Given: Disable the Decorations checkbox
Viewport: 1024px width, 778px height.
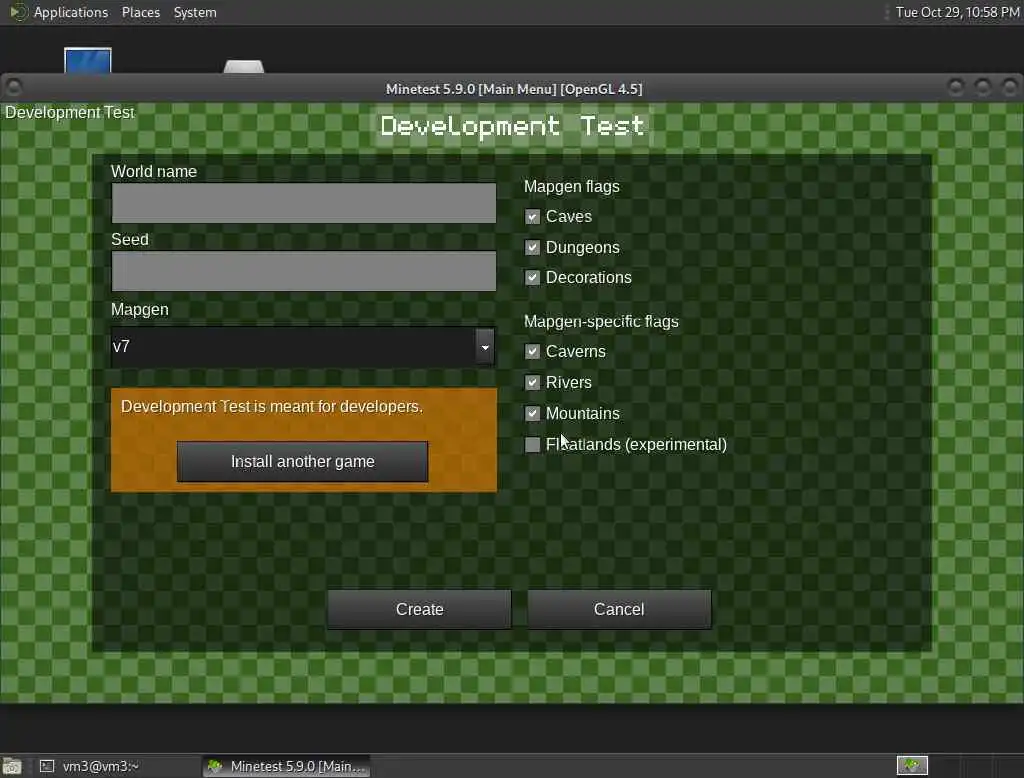Looking at the screenshot, I should pyautogui.click(x=532, y=278).
